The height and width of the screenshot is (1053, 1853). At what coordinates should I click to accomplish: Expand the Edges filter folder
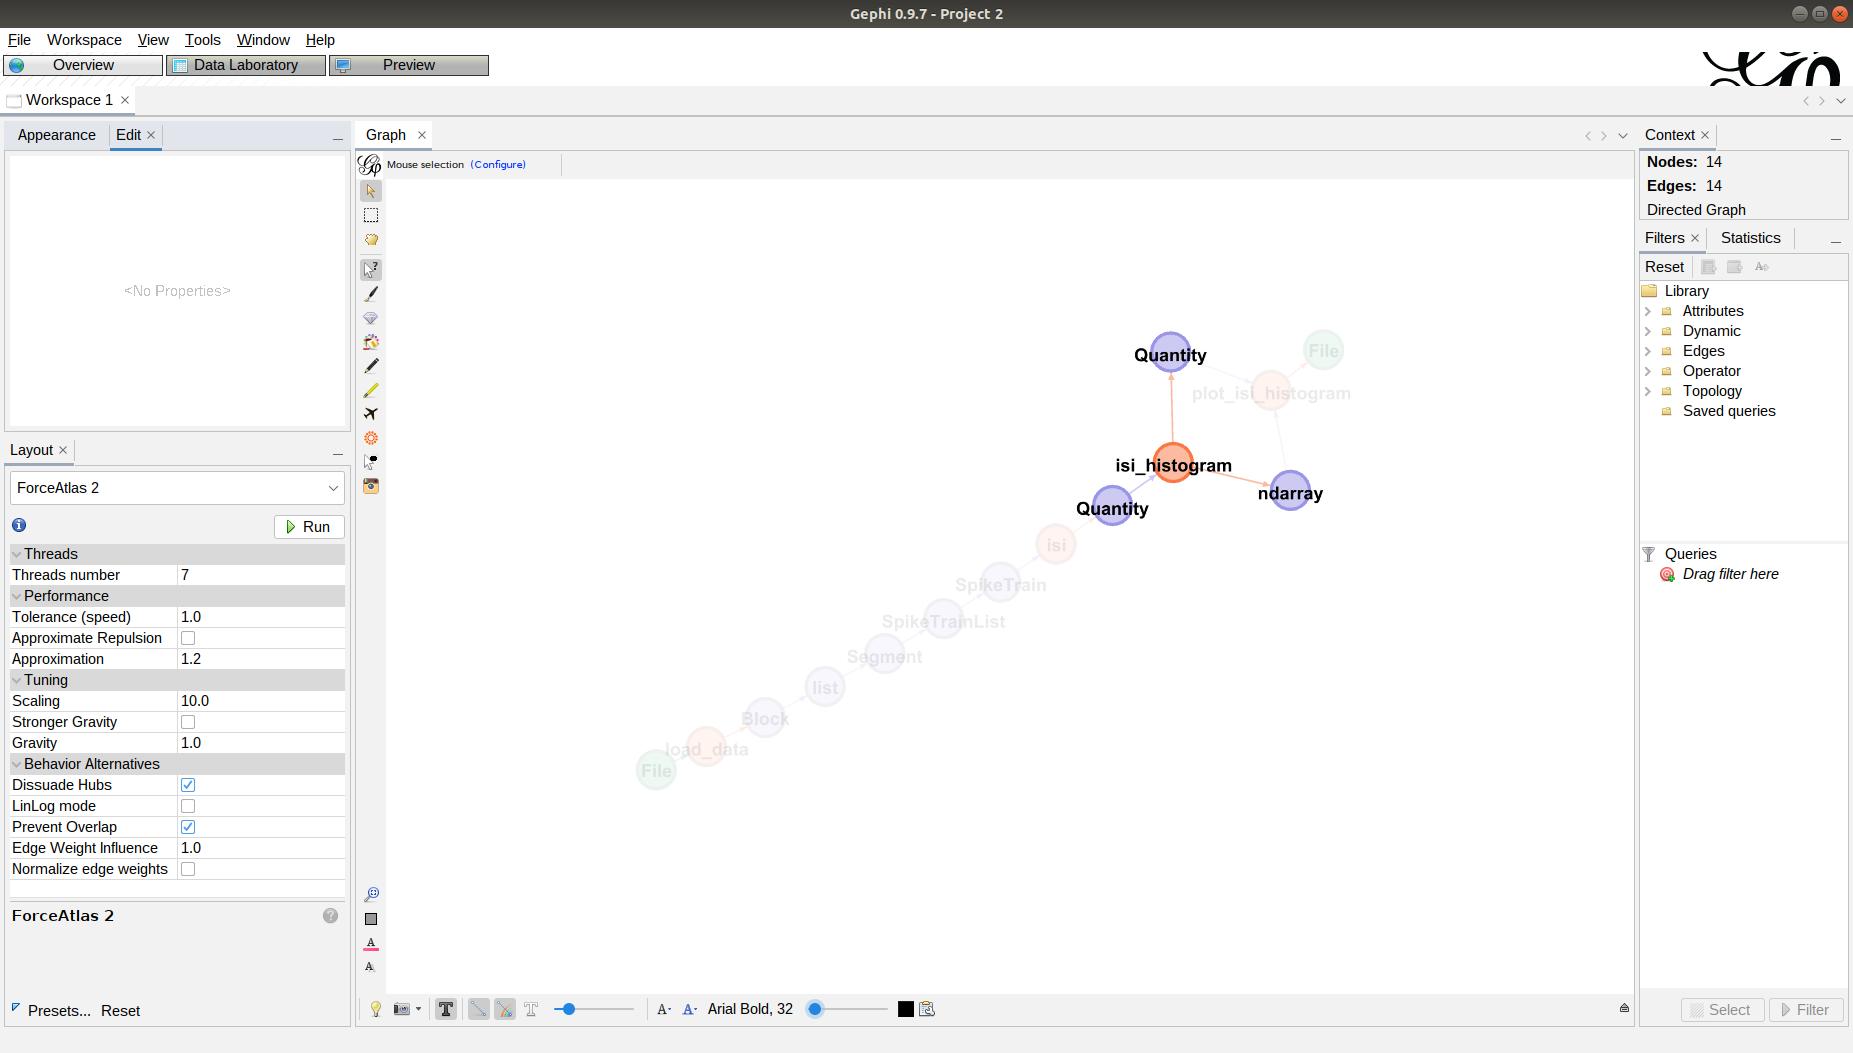tap(1648, 351)
